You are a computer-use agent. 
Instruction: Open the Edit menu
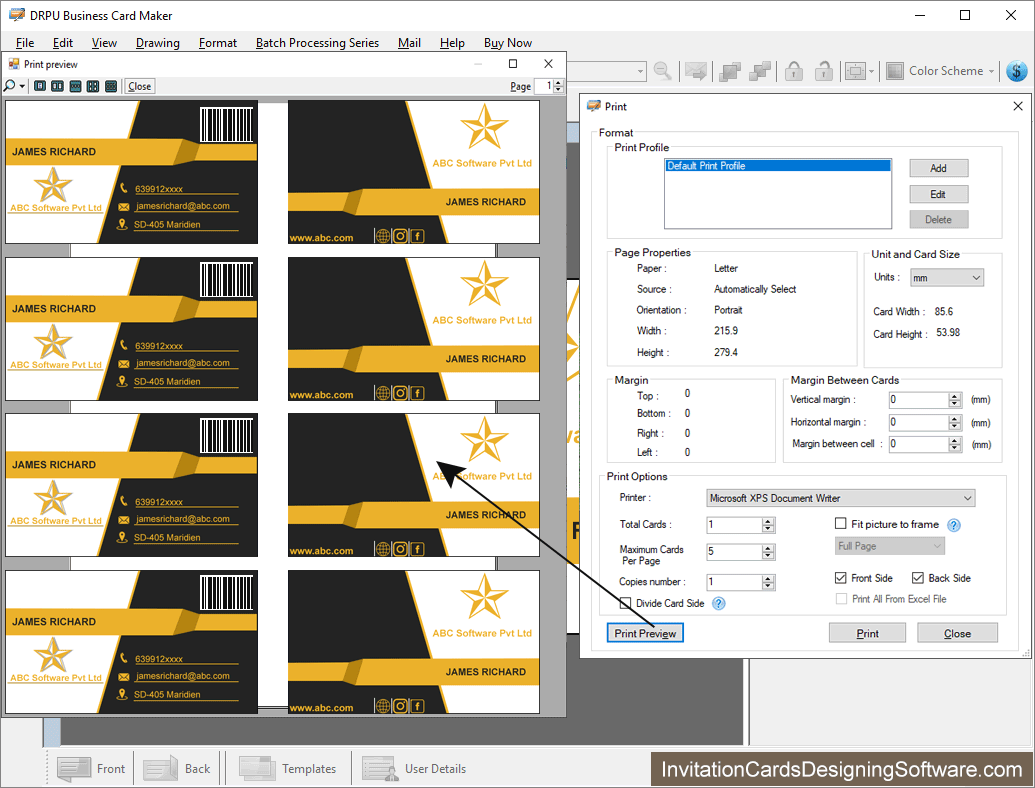(63, 43)
